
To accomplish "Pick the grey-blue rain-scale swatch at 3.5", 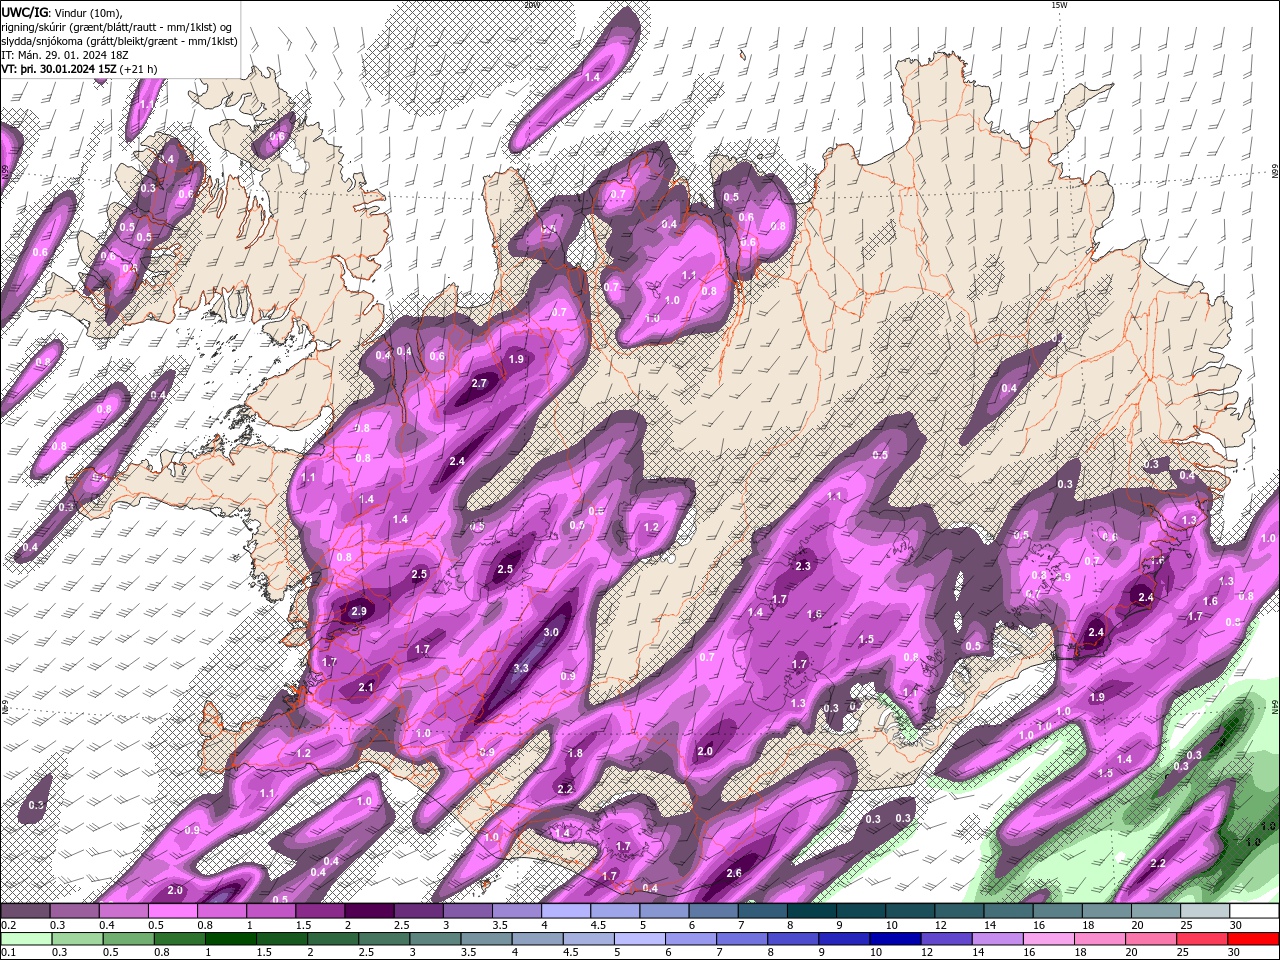I will tap(486, 939).
